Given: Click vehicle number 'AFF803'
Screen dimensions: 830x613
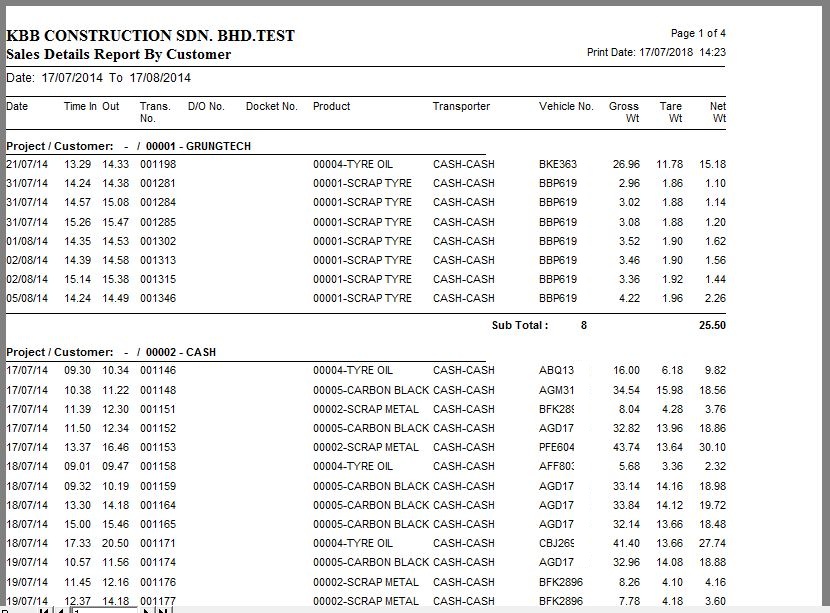Looking at the screenshot, I should point(557,467).
